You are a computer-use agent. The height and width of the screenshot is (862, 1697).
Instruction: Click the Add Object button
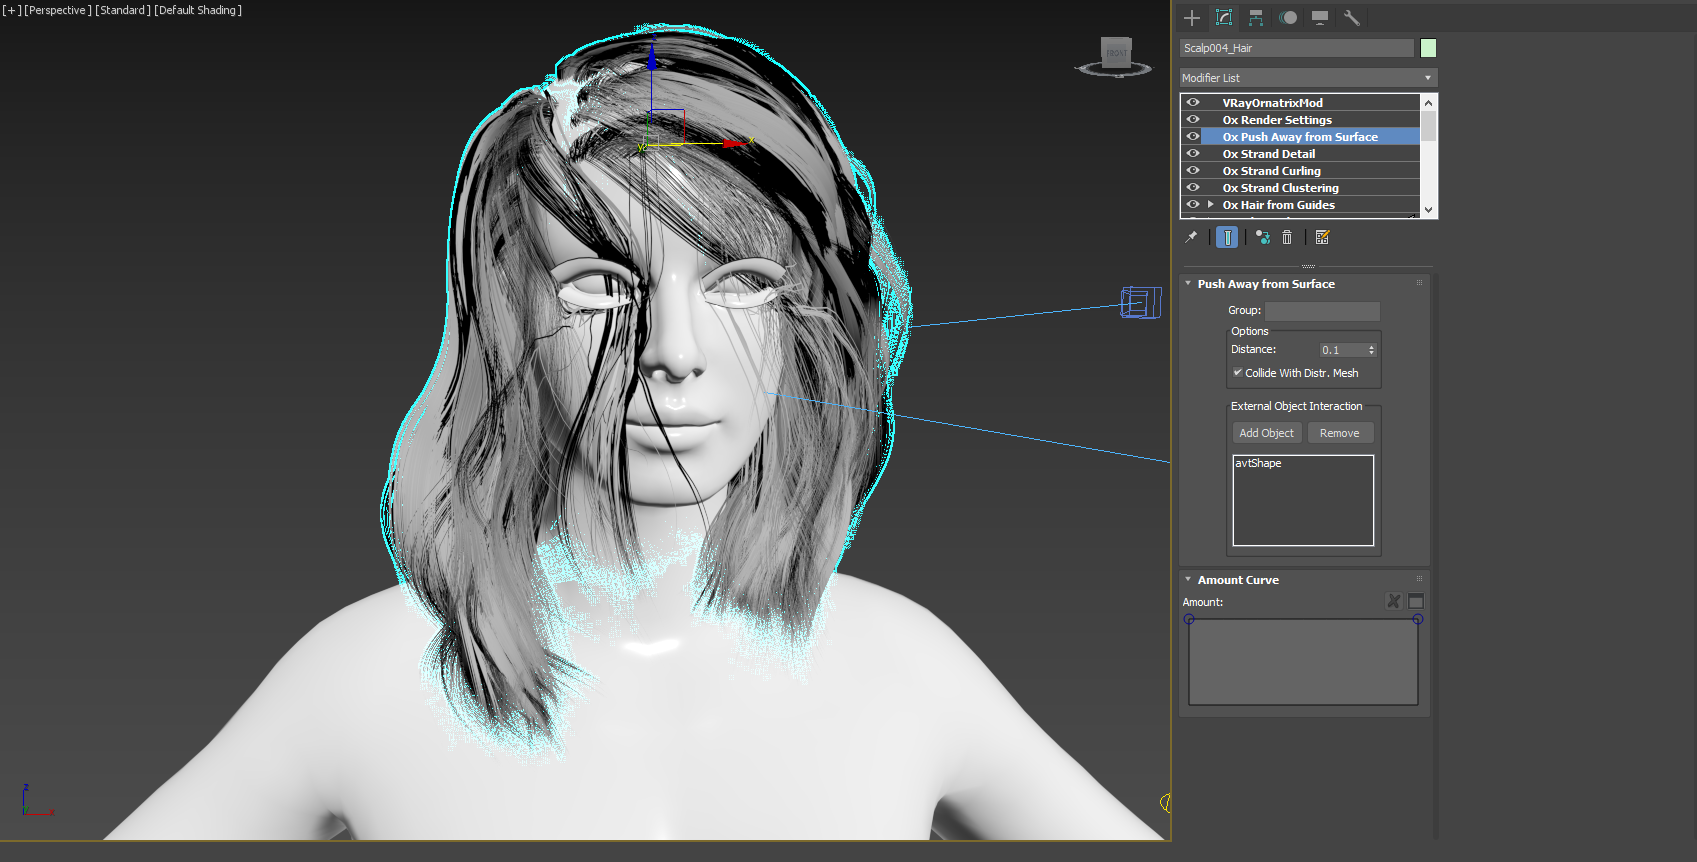[1266, 433]
